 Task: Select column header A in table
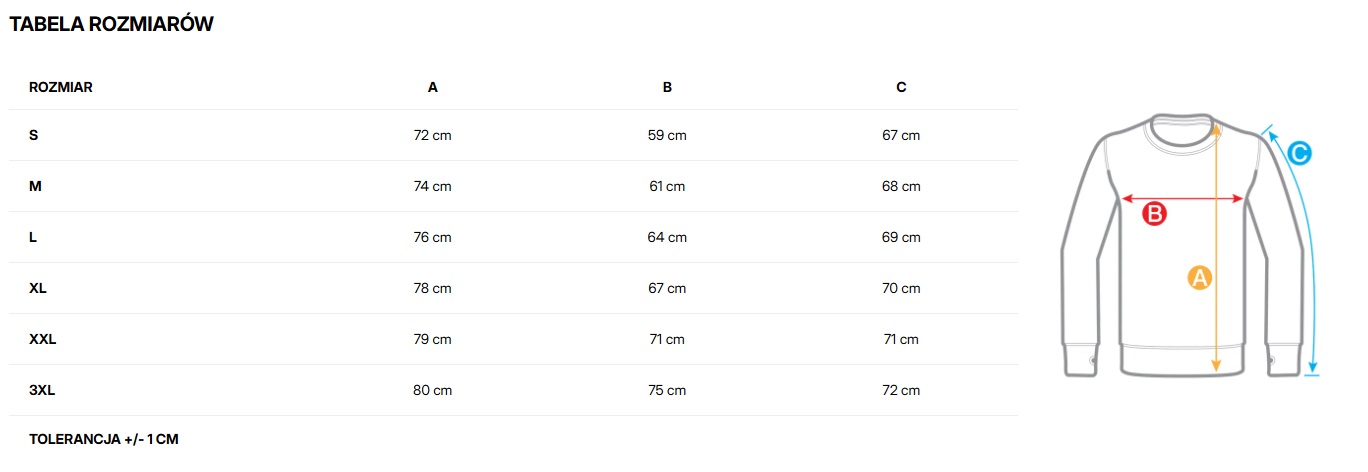pos(433,87)
